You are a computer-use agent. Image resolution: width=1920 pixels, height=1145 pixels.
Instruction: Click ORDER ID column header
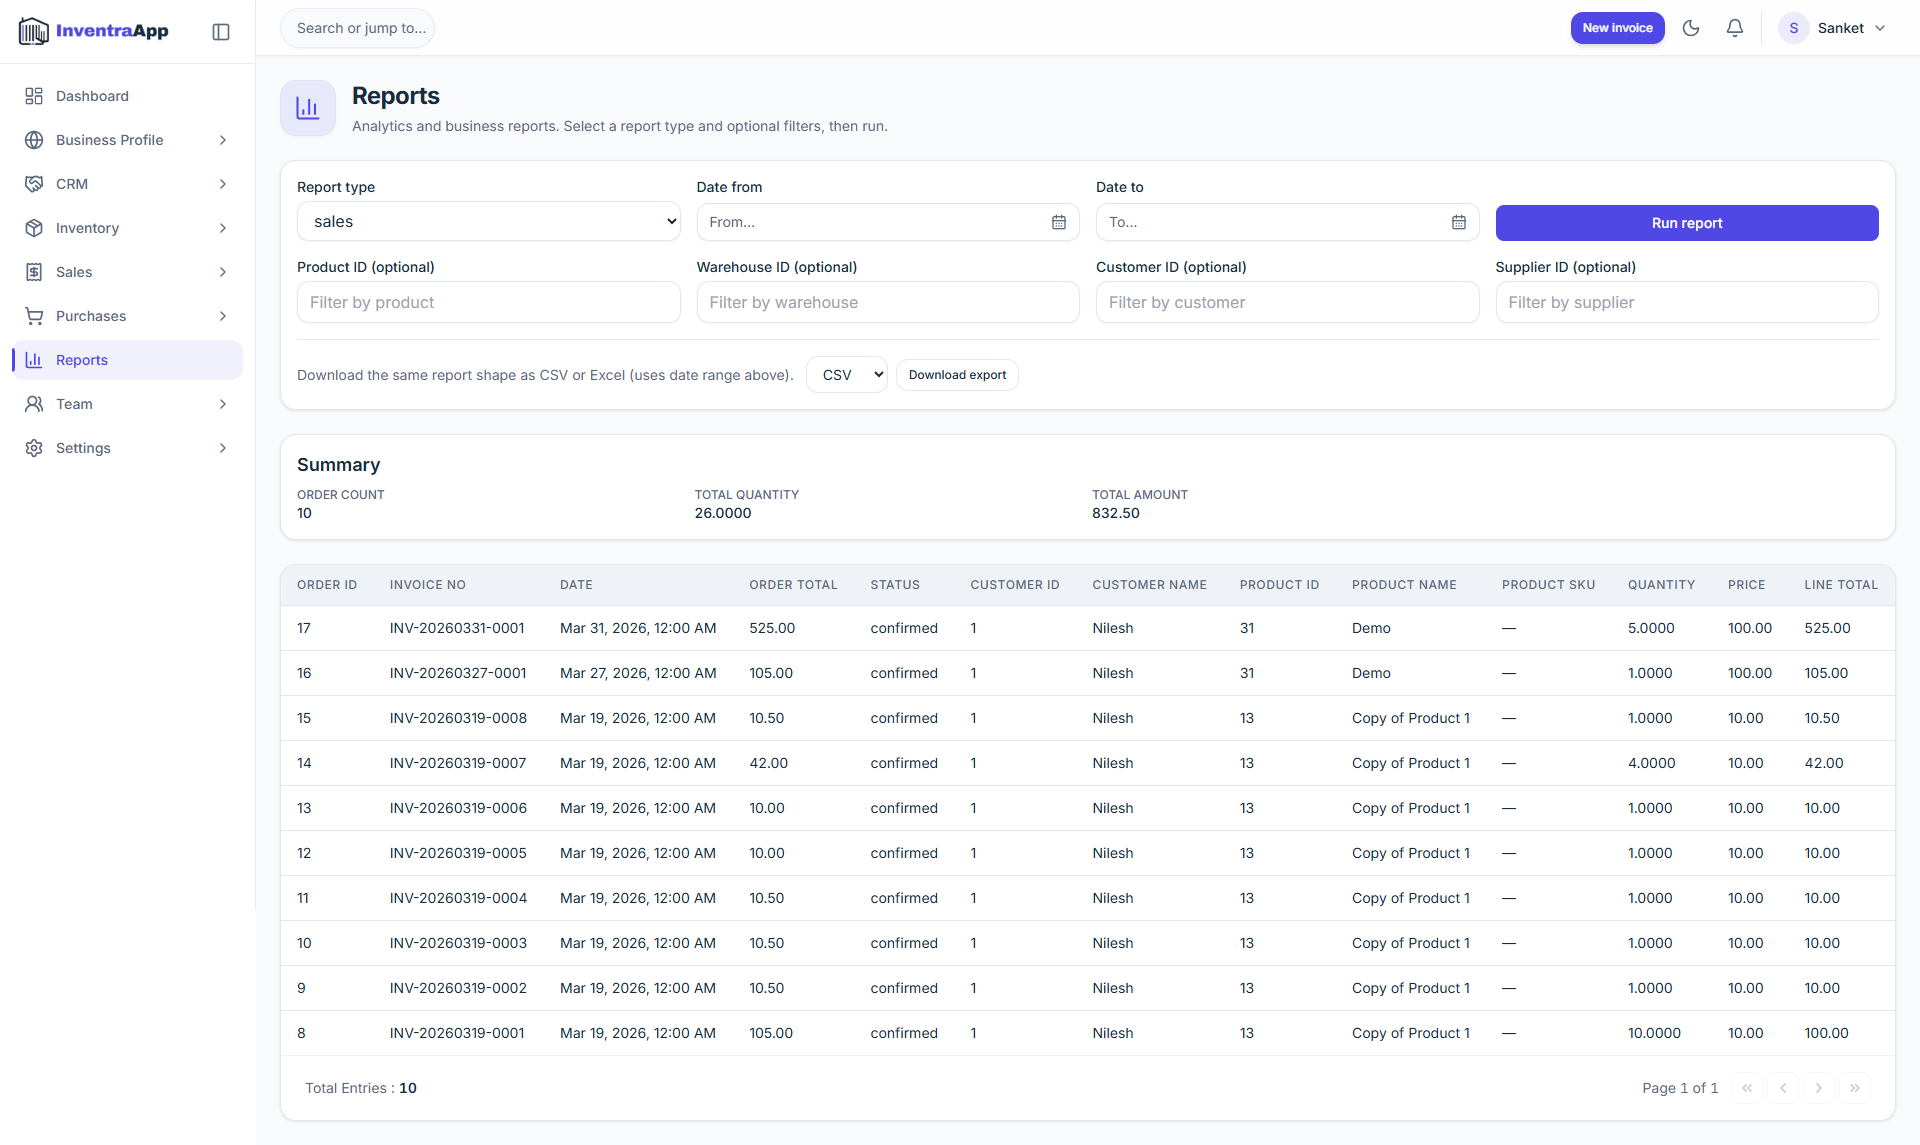[x=327, y=585]
